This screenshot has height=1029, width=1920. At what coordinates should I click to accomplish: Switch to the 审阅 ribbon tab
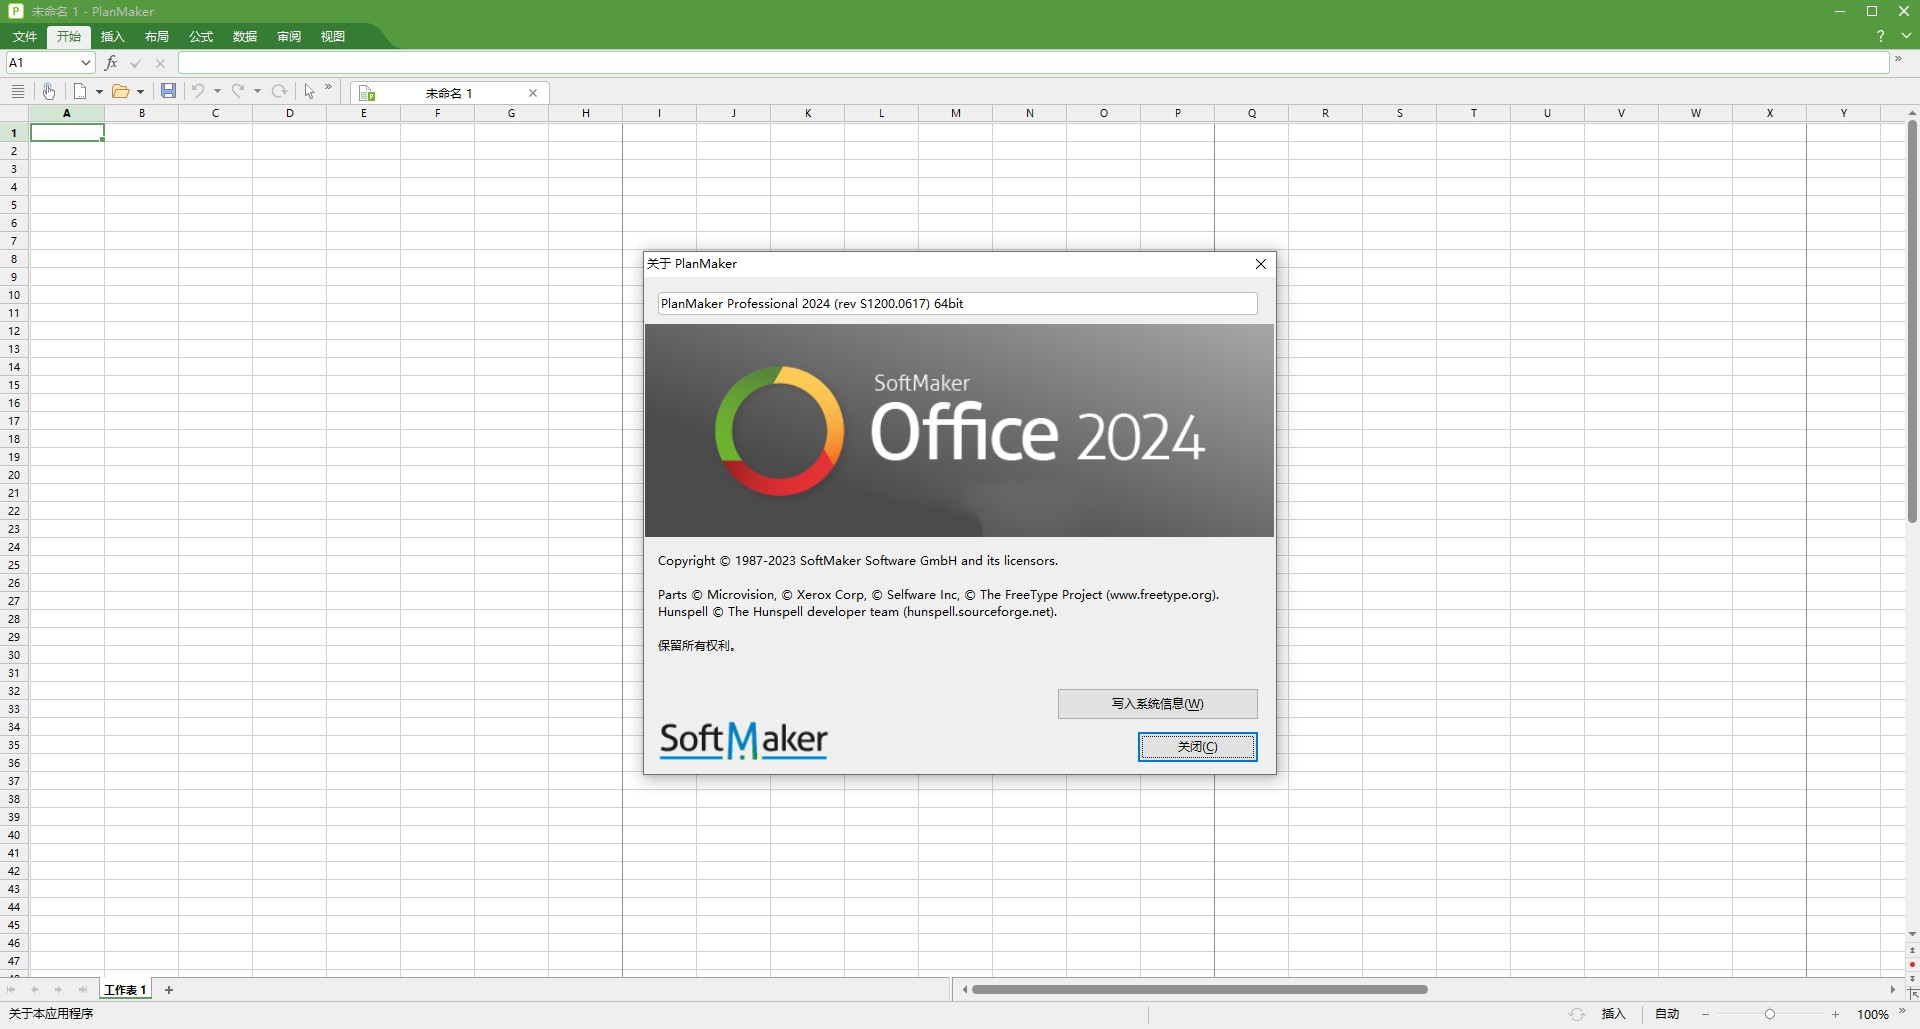[289, 37]
